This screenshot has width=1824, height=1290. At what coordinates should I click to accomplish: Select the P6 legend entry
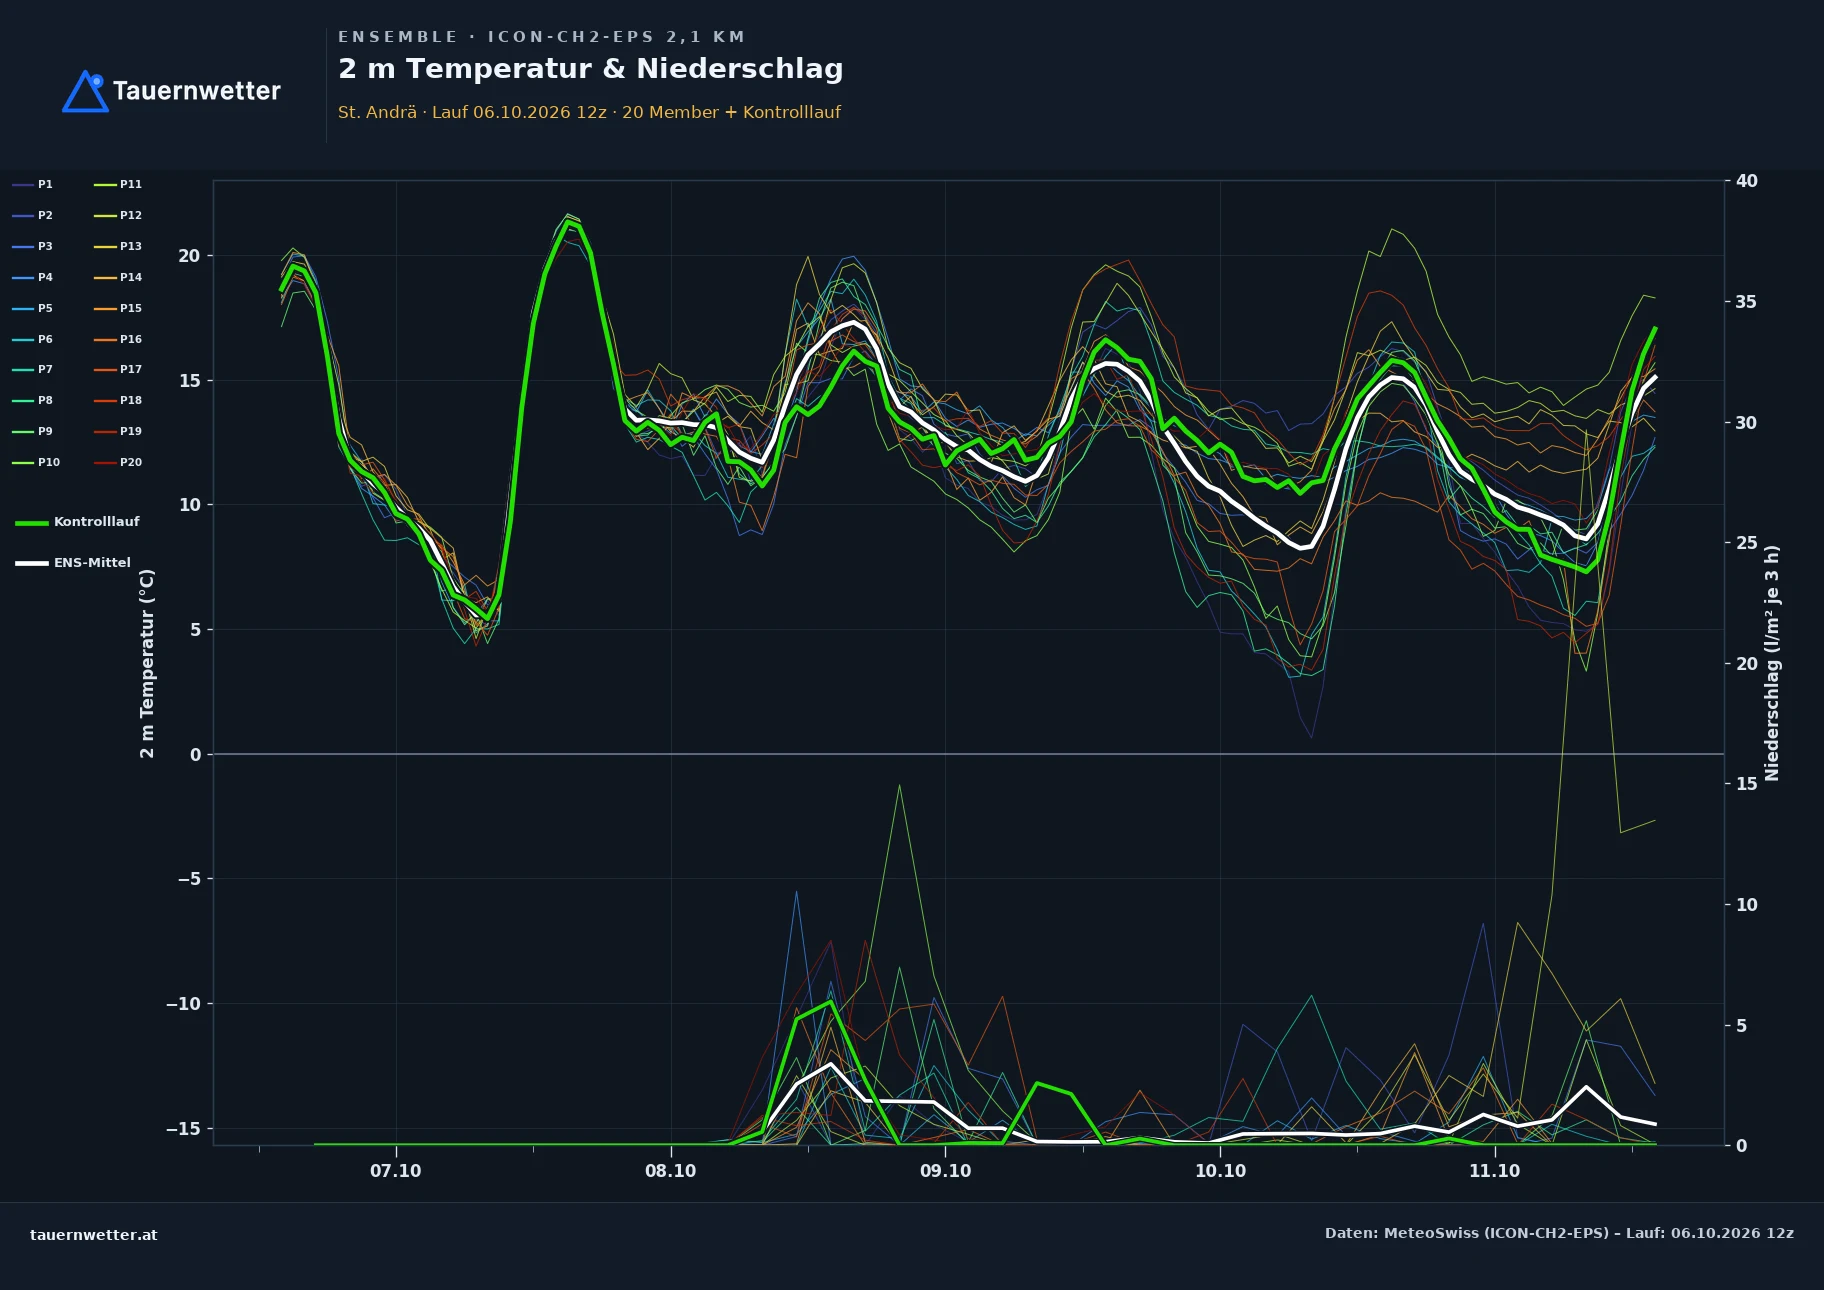click(x=33, y=339)
